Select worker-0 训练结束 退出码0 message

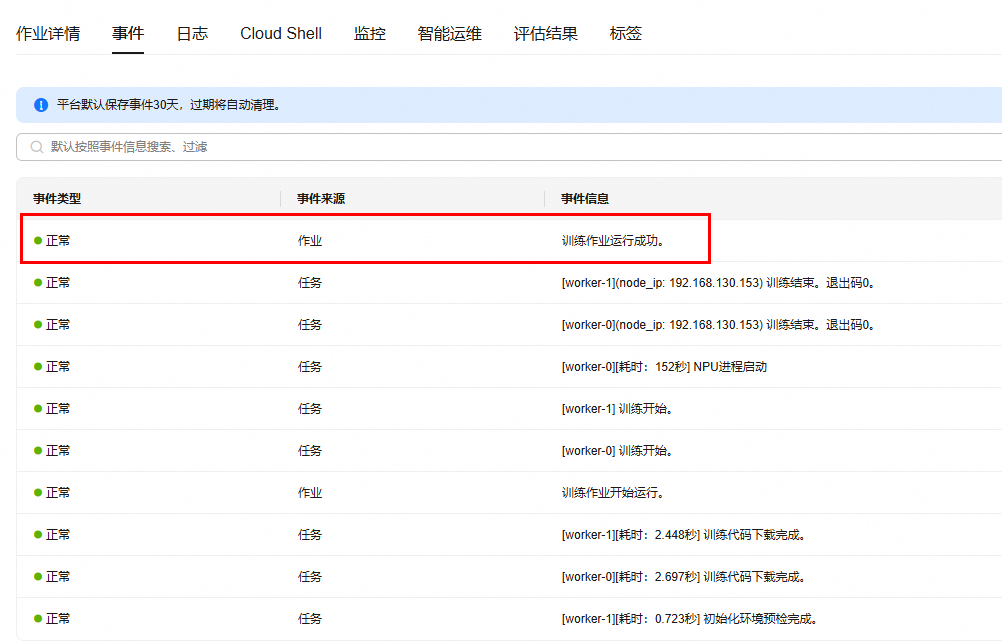point(718,325)
